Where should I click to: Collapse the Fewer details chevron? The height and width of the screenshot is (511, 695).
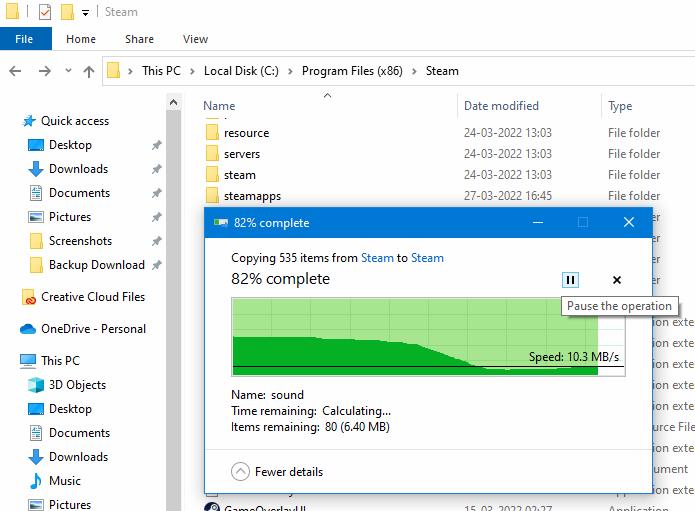click(240, 471)
